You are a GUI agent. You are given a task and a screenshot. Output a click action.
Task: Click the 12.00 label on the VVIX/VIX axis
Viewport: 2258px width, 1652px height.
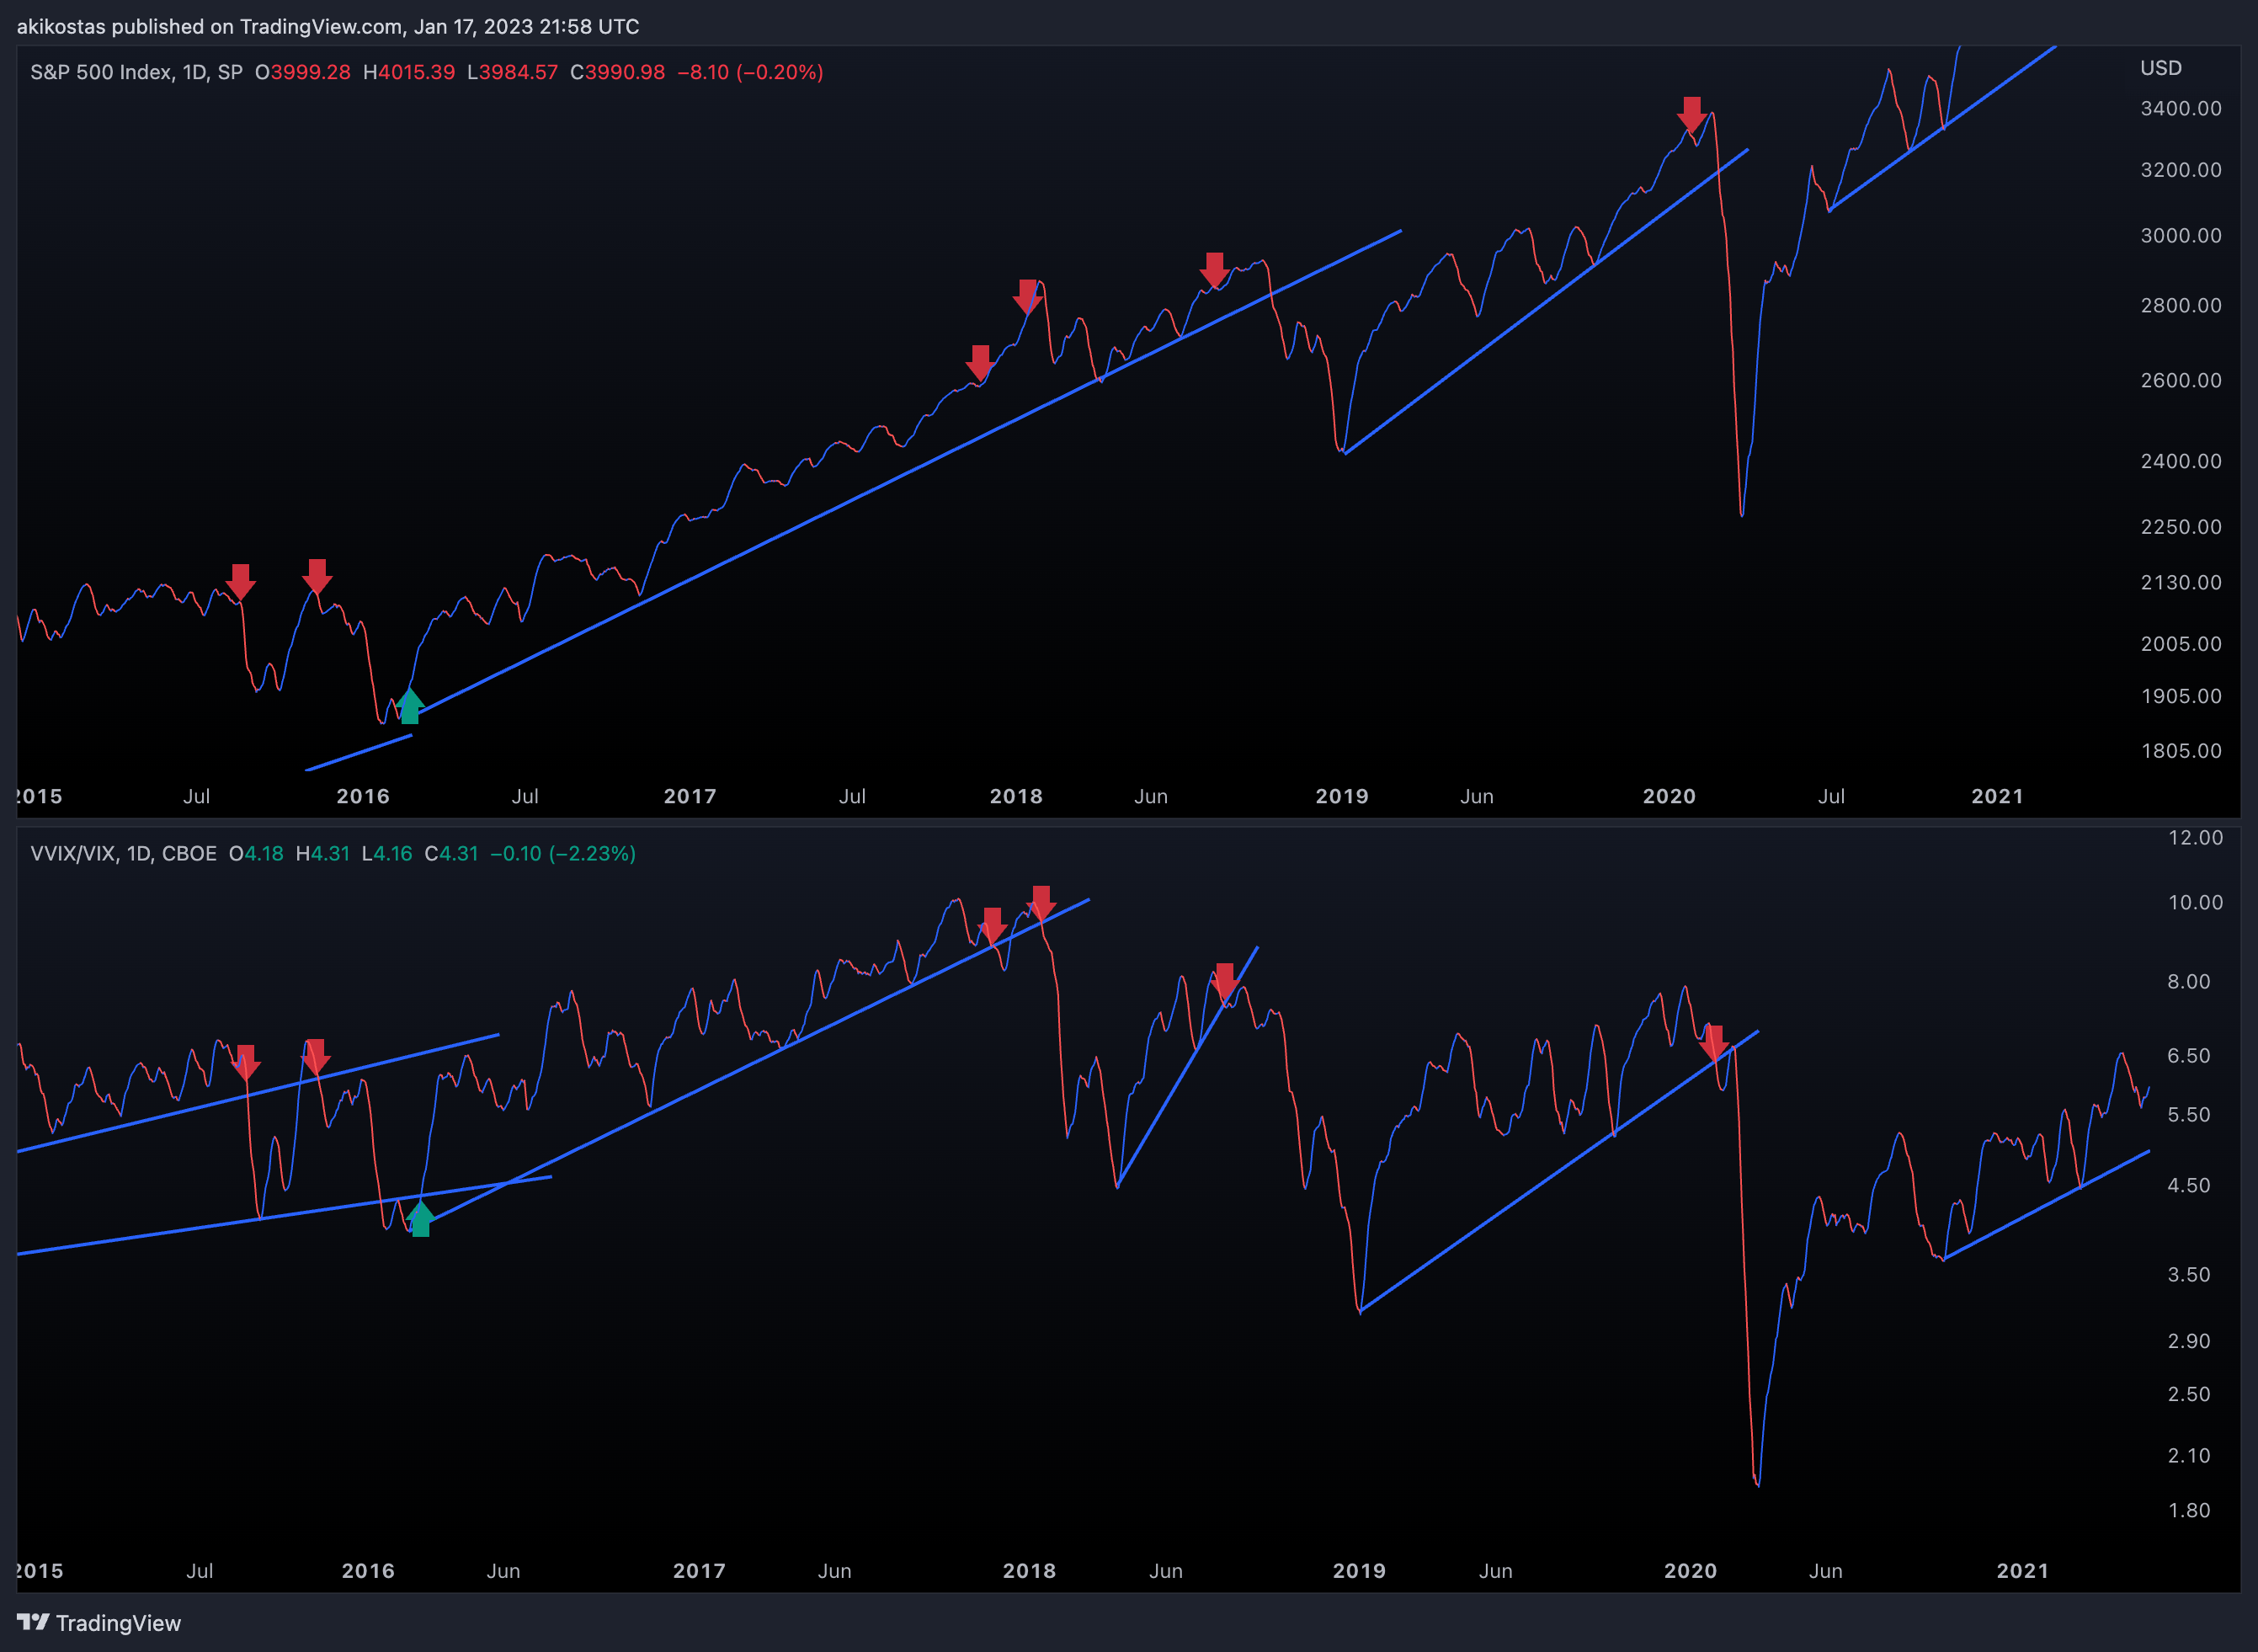coord(2195,837)
